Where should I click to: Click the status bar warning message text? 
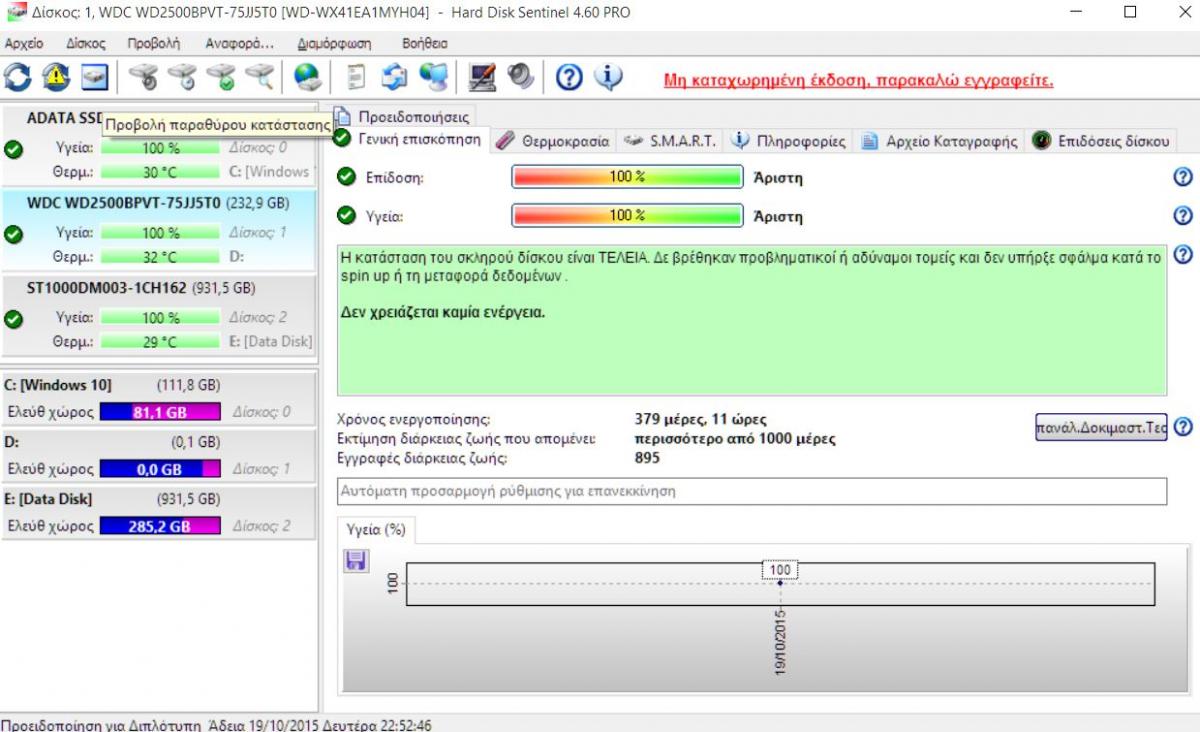[x=216, y=724]
